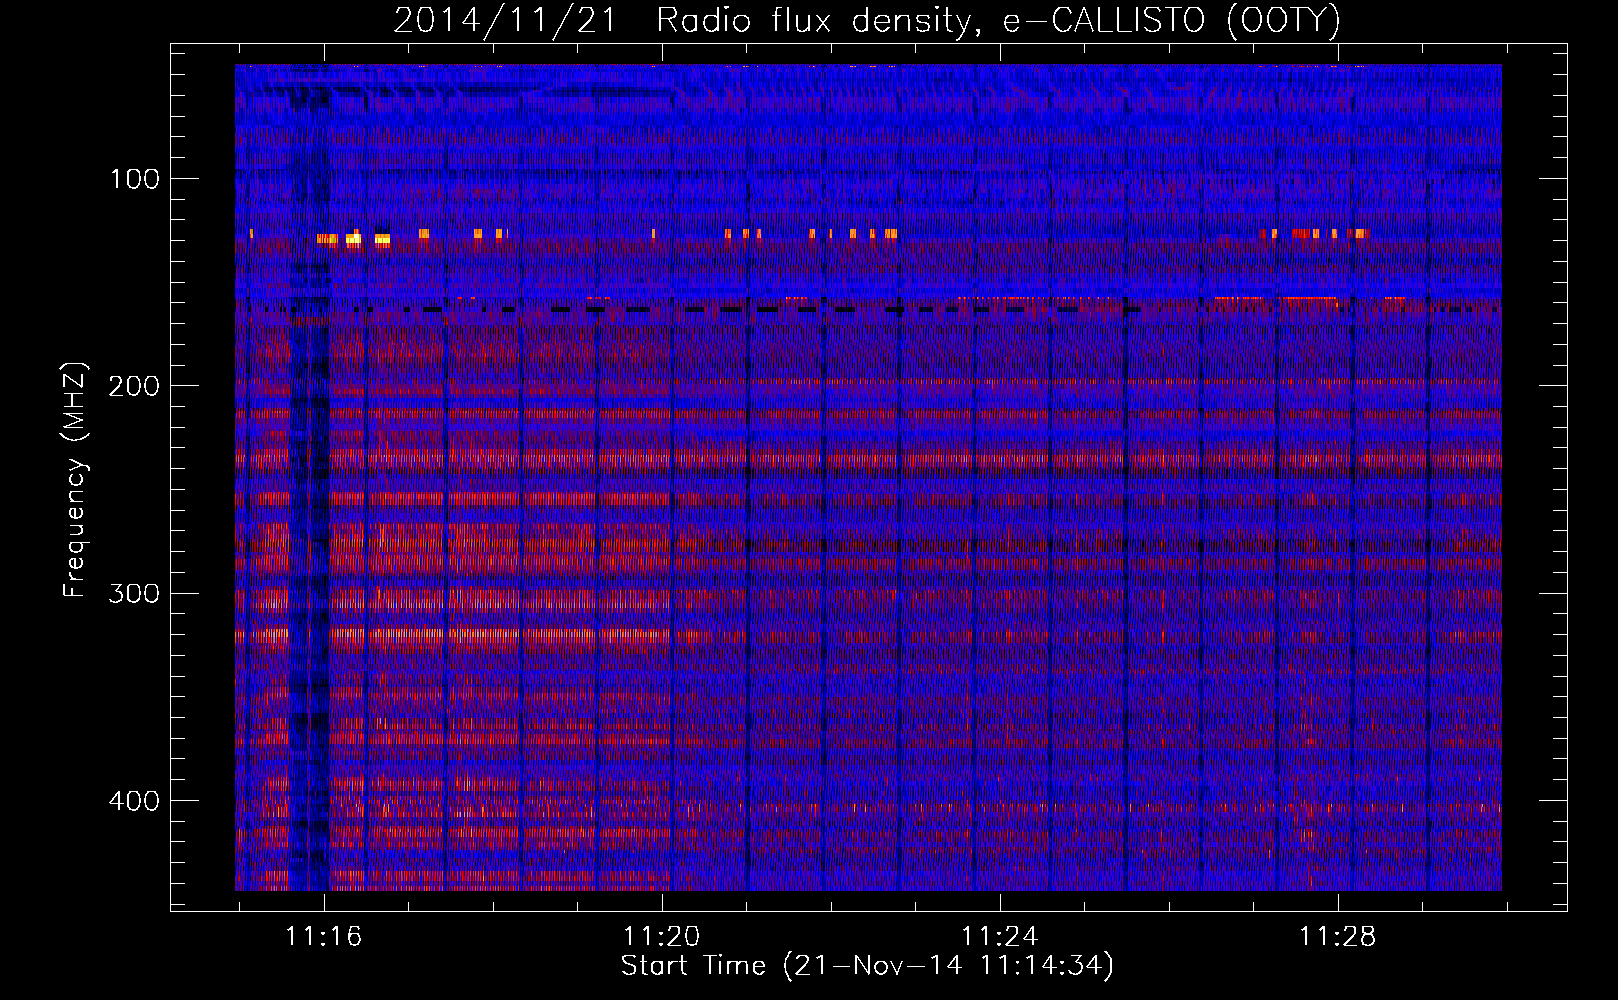Screen dimensions: 1618x1000
Task: Click the 300 frequency tick label
Action: pyautogui.click(x=135, y=593)
